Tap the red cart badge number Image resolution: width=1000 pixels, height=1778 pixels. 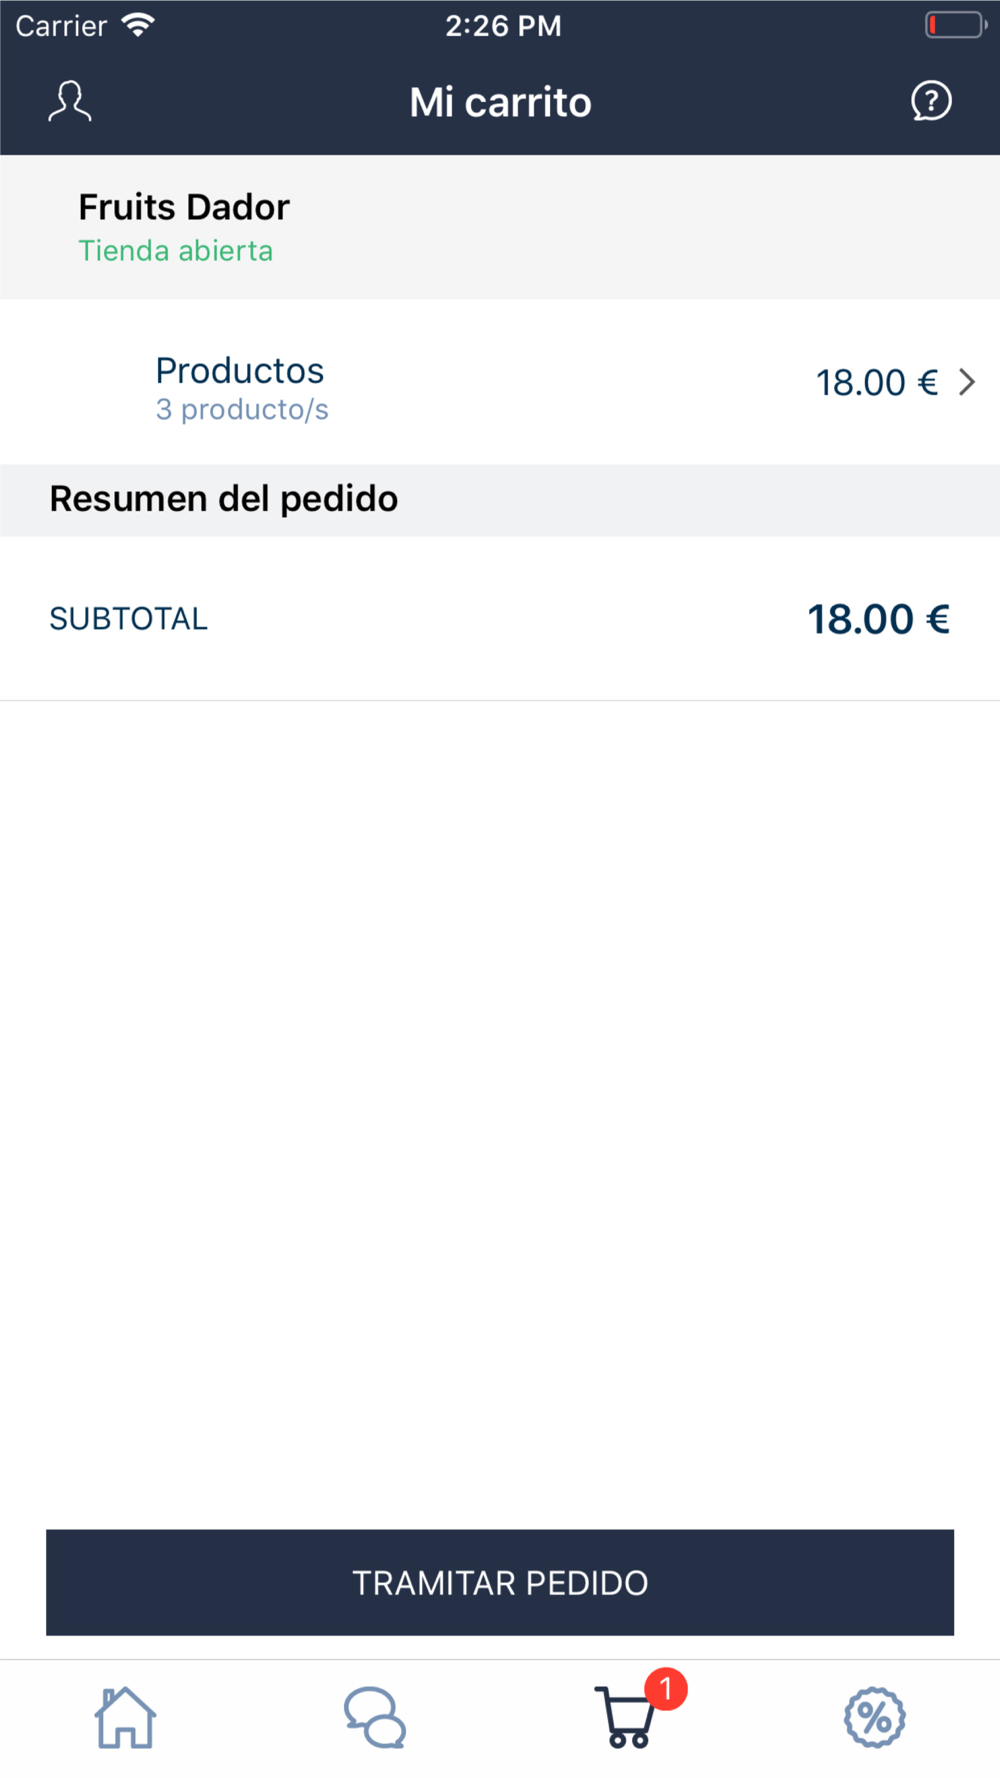pyautogui.click(x=666, y=1689)
